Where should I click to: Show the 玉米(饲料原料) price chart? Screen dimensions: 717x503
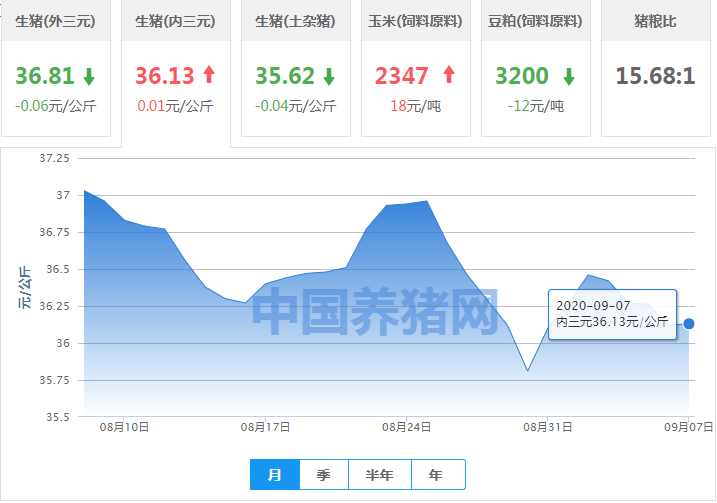point(416,22)
